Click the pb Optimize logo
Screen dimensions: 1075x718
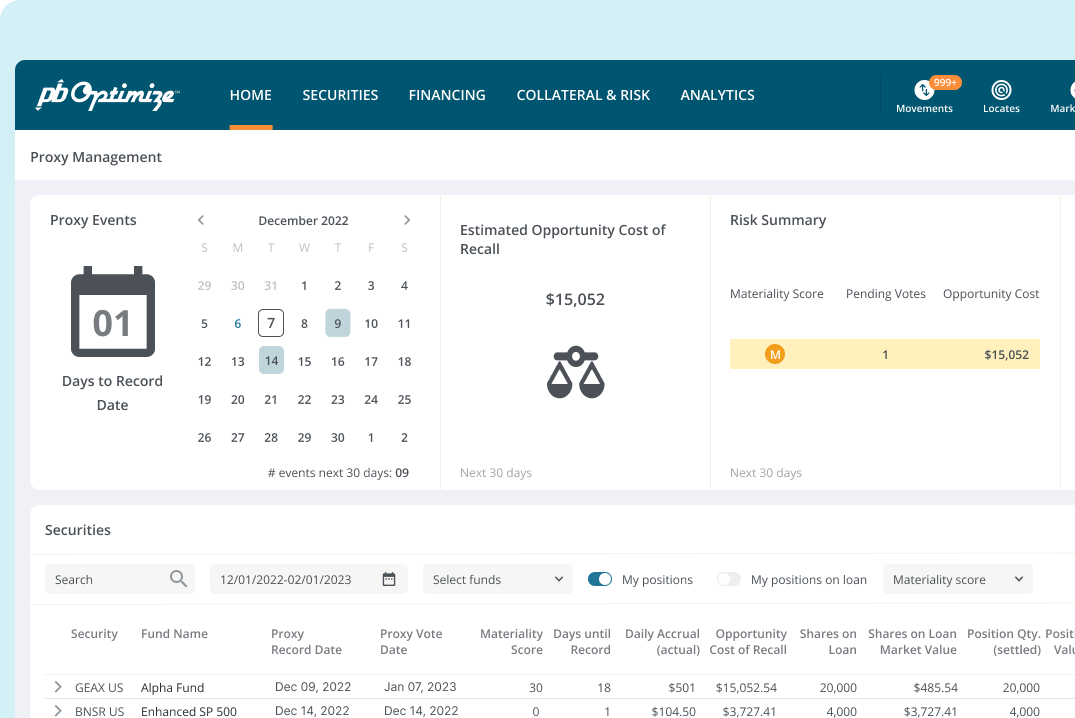107,95
